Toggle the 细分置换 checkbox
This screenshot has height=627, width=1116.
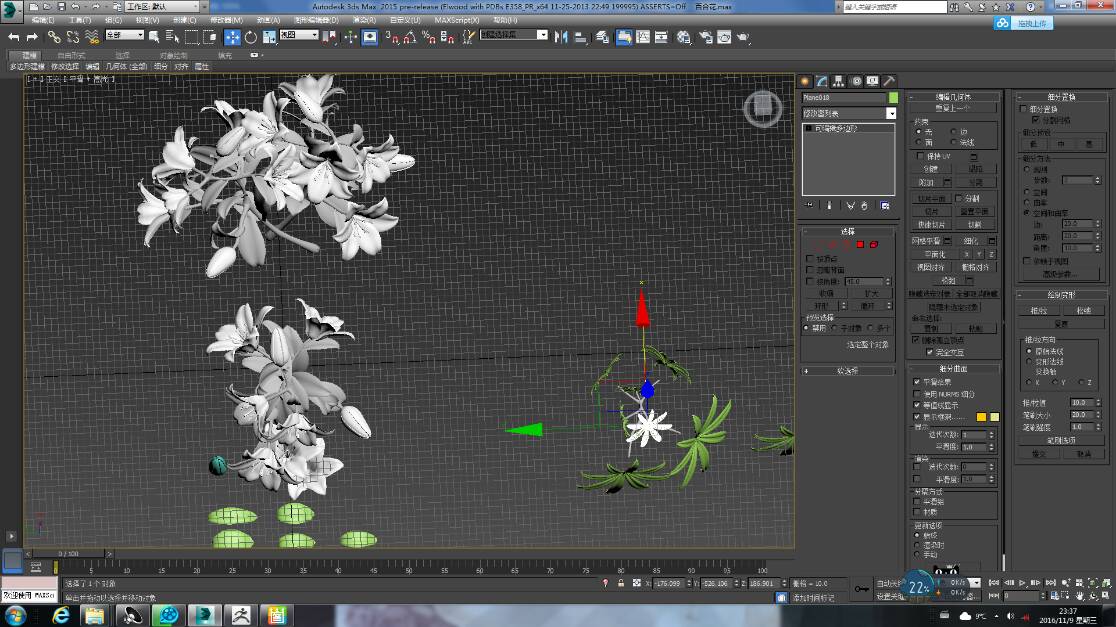[x=1023, y=109]
